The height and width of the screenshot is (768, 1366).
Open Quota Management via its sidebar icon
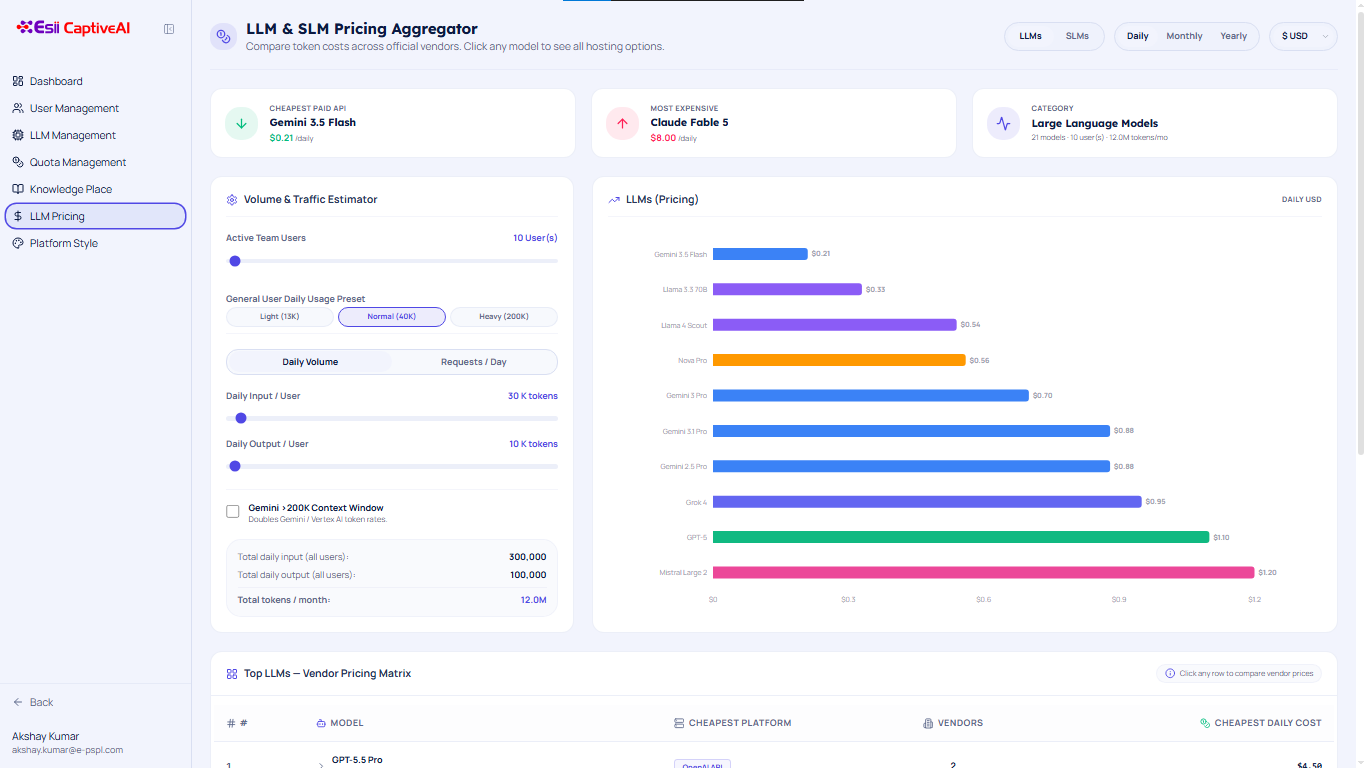[18, 162]
